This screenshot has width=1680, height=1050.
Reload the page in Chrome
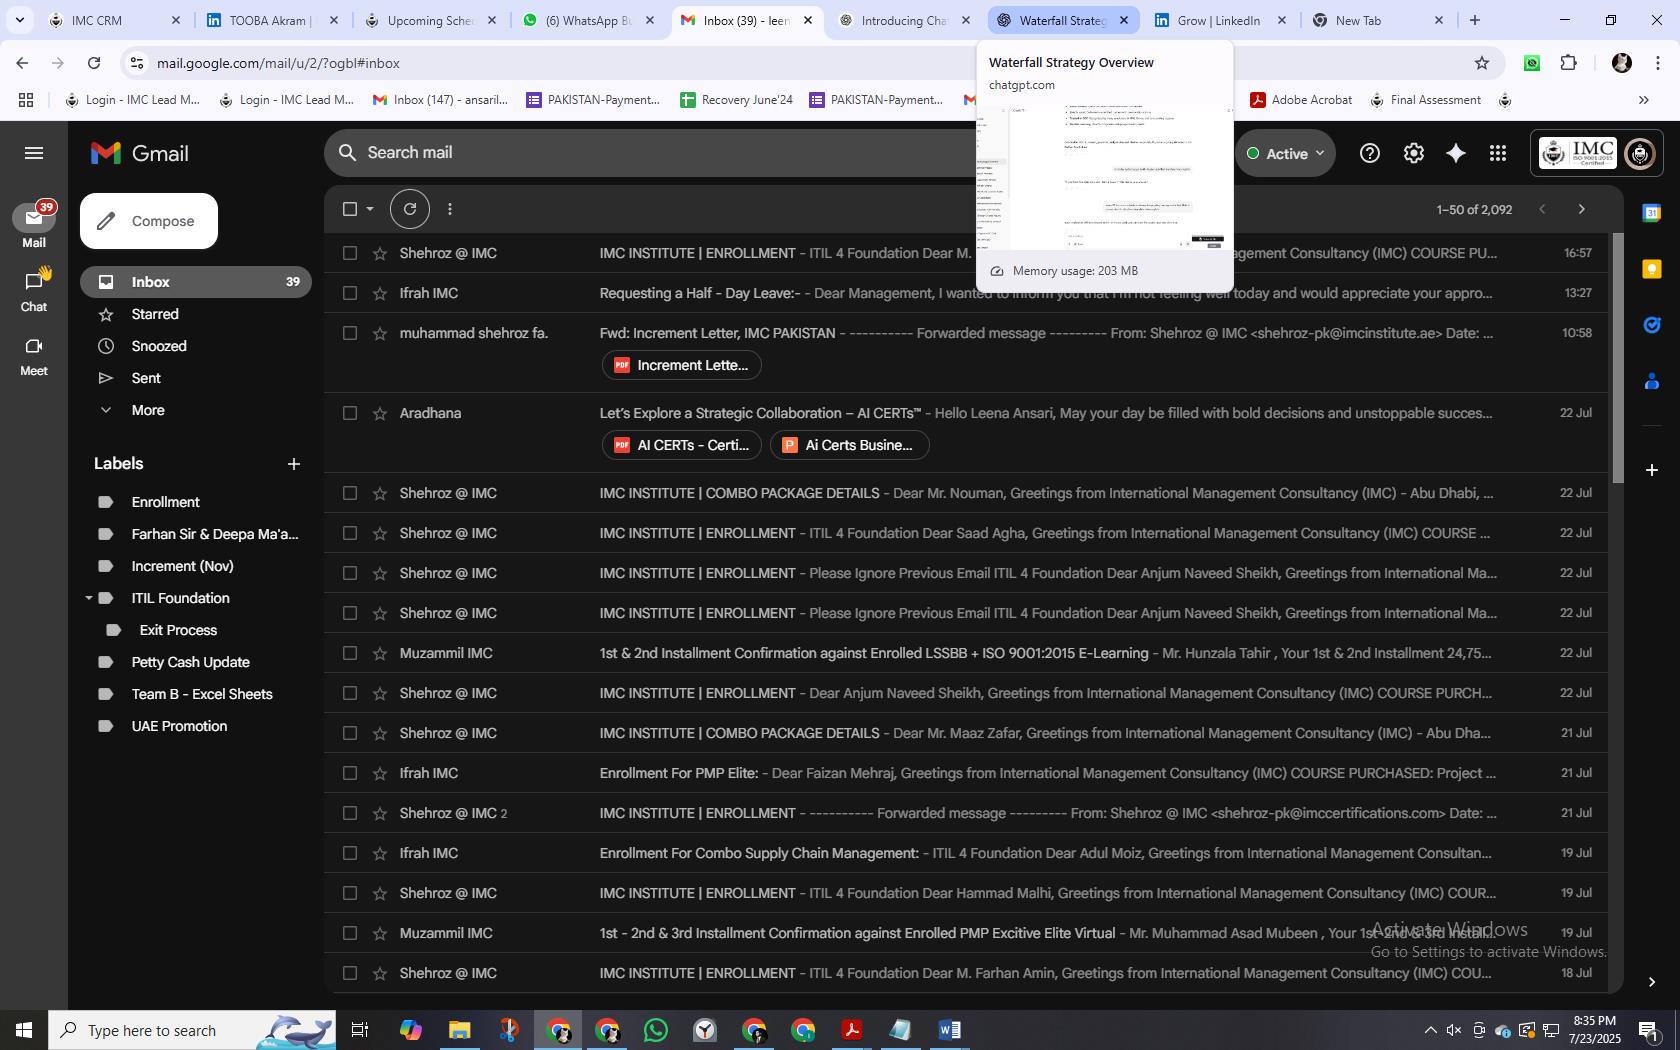pyautogui.click(x=94, y=63)
